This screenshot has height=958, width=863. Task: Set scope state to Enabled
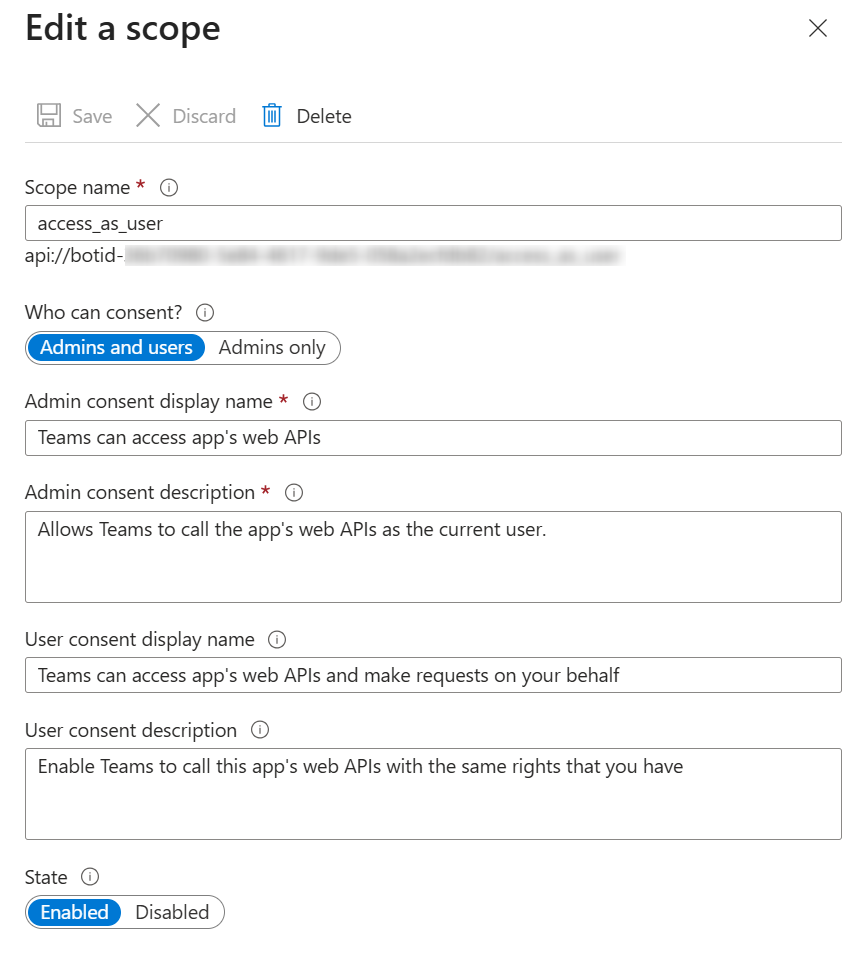click(75, 912)
